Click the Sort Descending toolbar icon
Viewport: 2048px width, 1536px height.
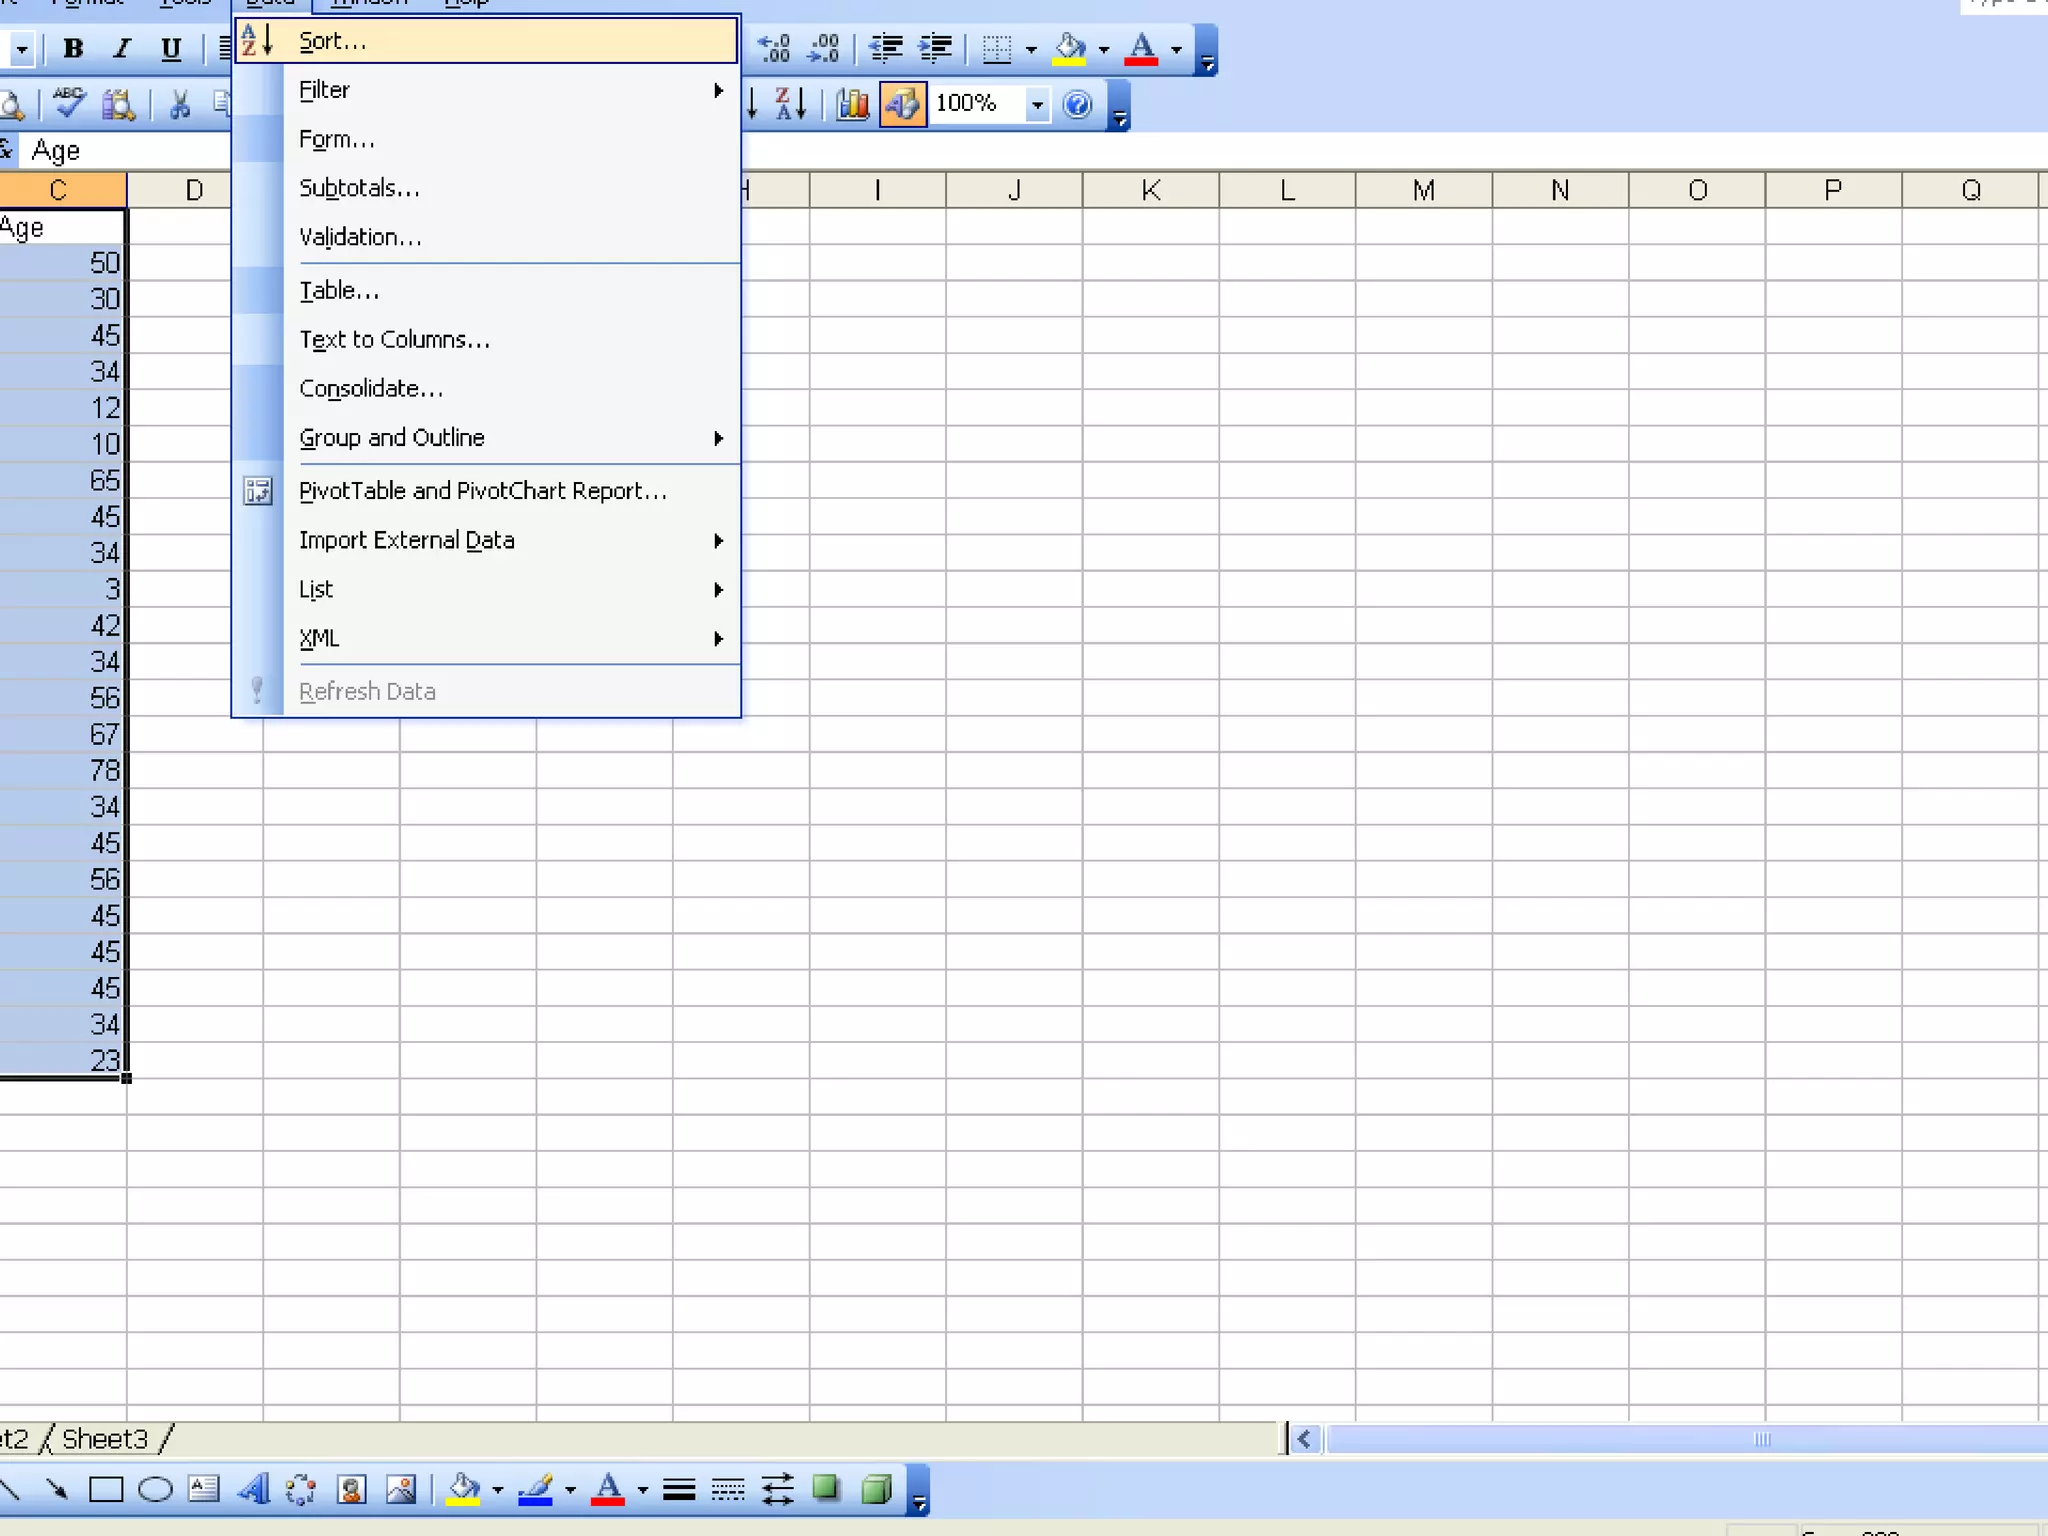790,104
